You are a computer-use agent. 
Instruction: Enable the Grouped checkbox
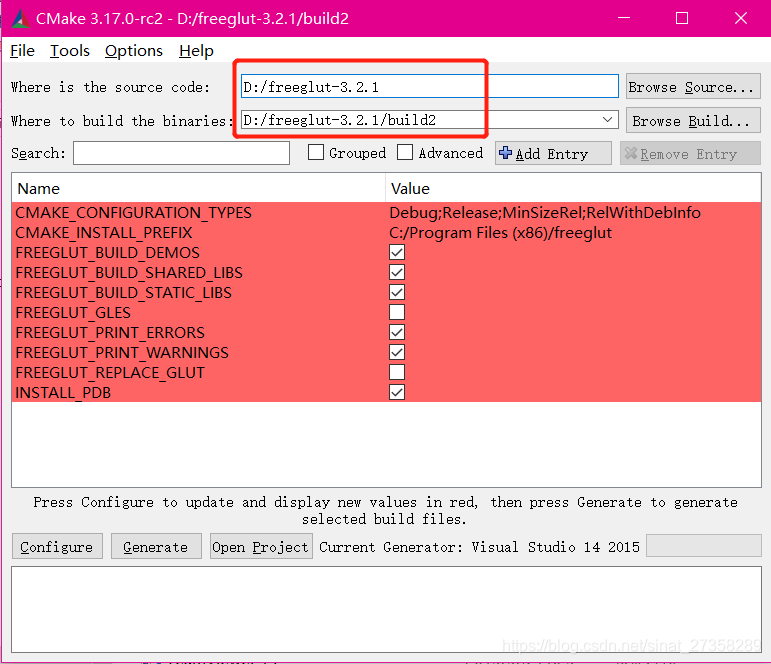tap(316, 152)
